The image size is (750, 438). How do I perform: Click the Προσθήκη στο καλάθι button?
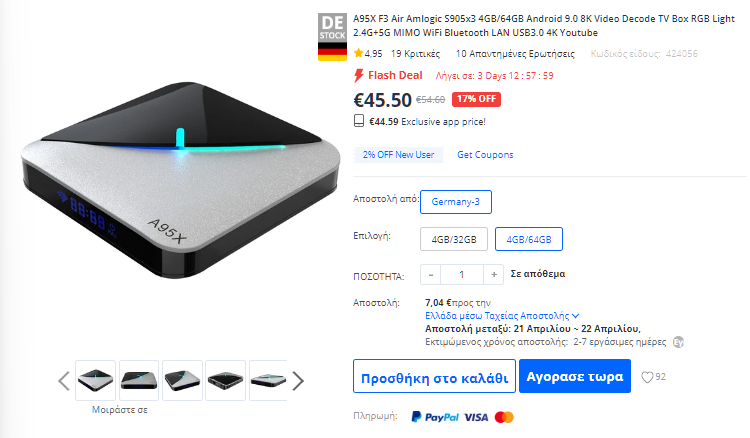[434, 376]
